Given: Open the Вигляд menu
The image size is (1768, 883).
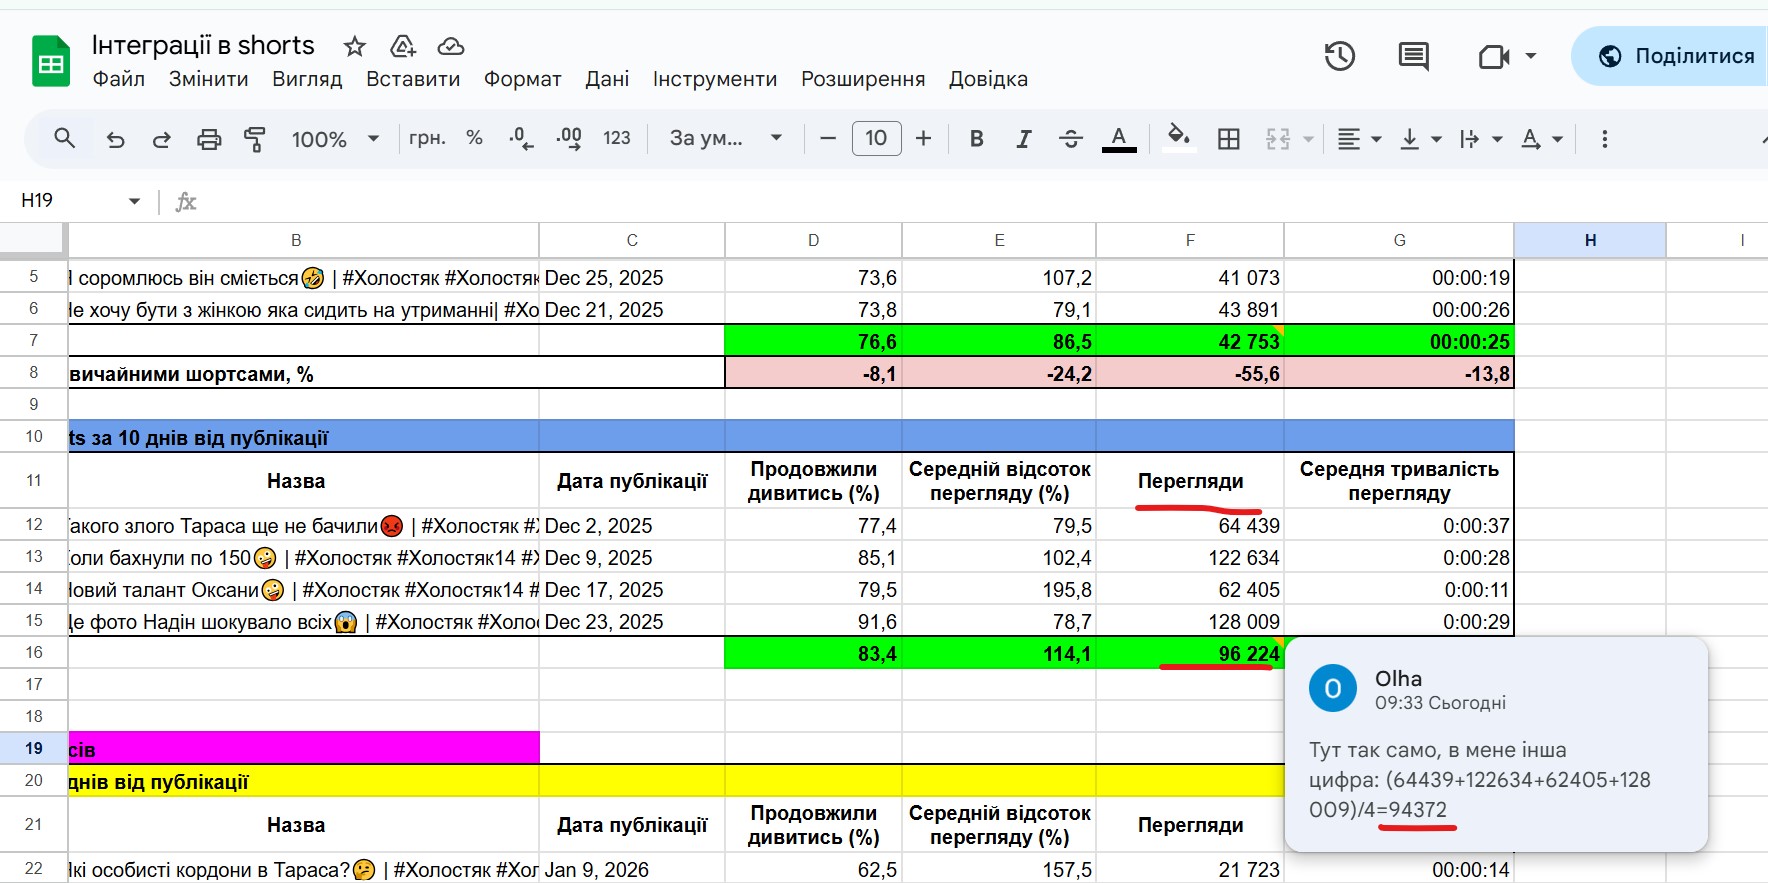Looking at the screenshot, I should [307, 79].
